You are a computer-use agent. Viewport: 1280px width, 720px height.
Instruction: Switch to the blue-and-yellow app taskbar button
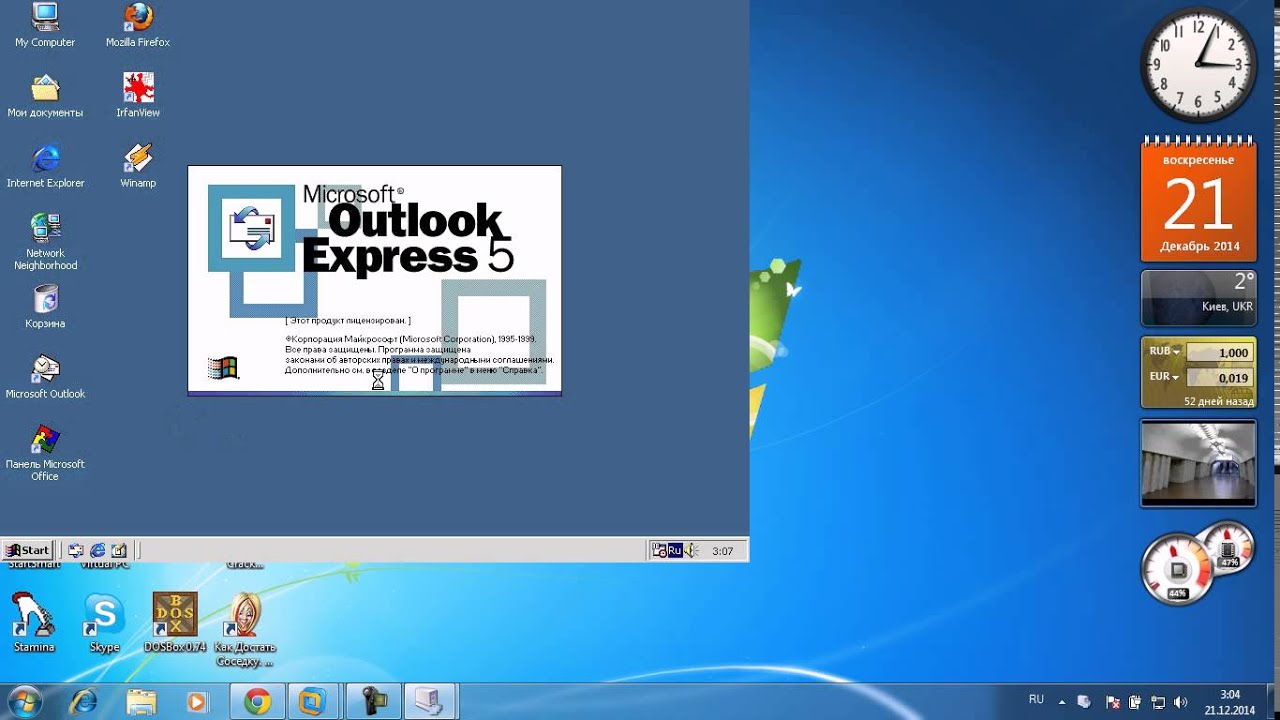coord(313,702)
